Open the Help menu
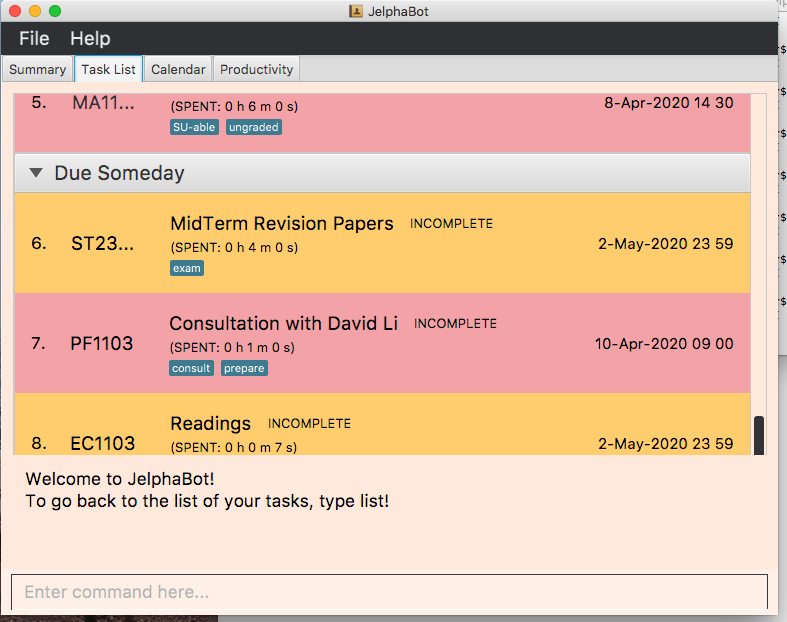 point(90,39)
